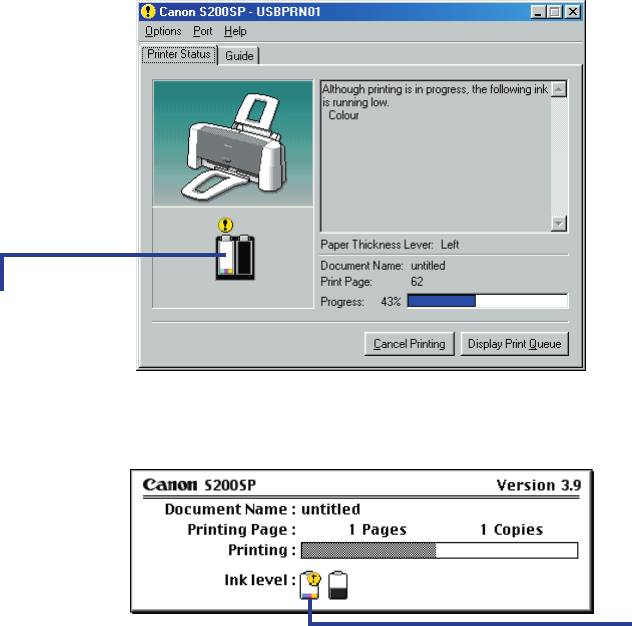Click the '1 Copies' text in the Mac dialog
632x626 pixels.
511,529
